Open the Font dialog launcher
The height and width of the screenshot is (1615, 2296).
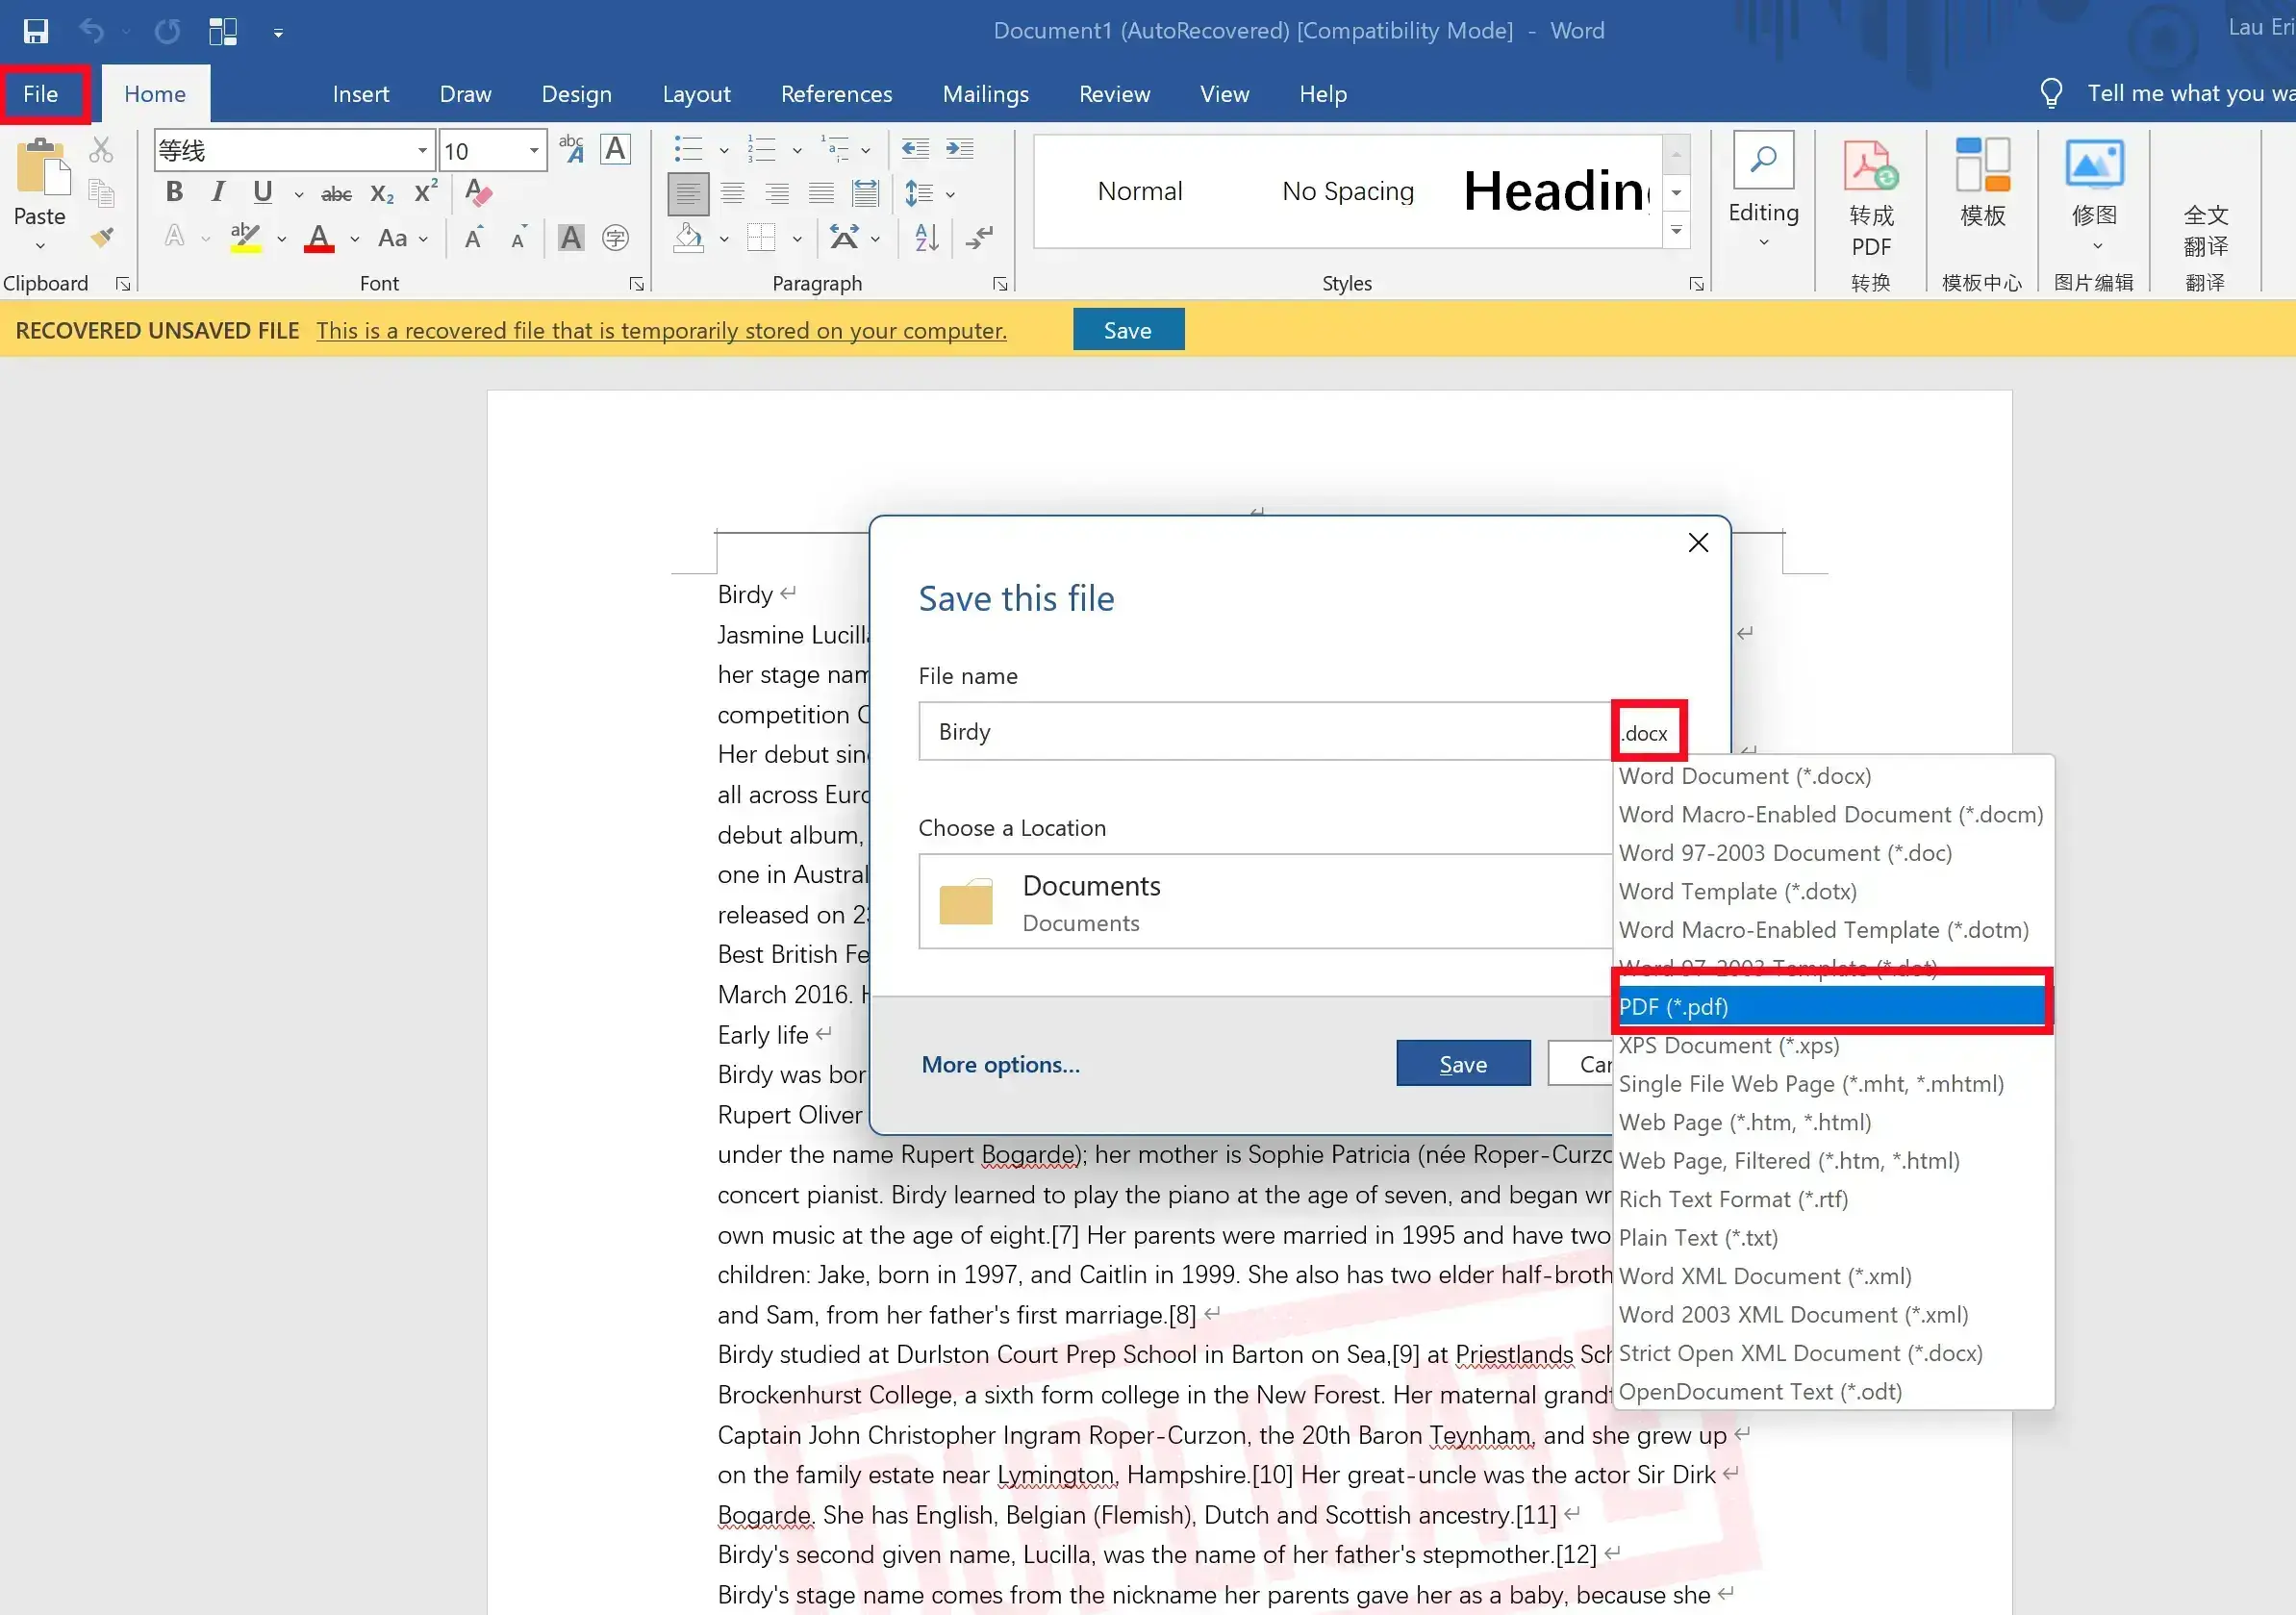[x=637, y=284]
